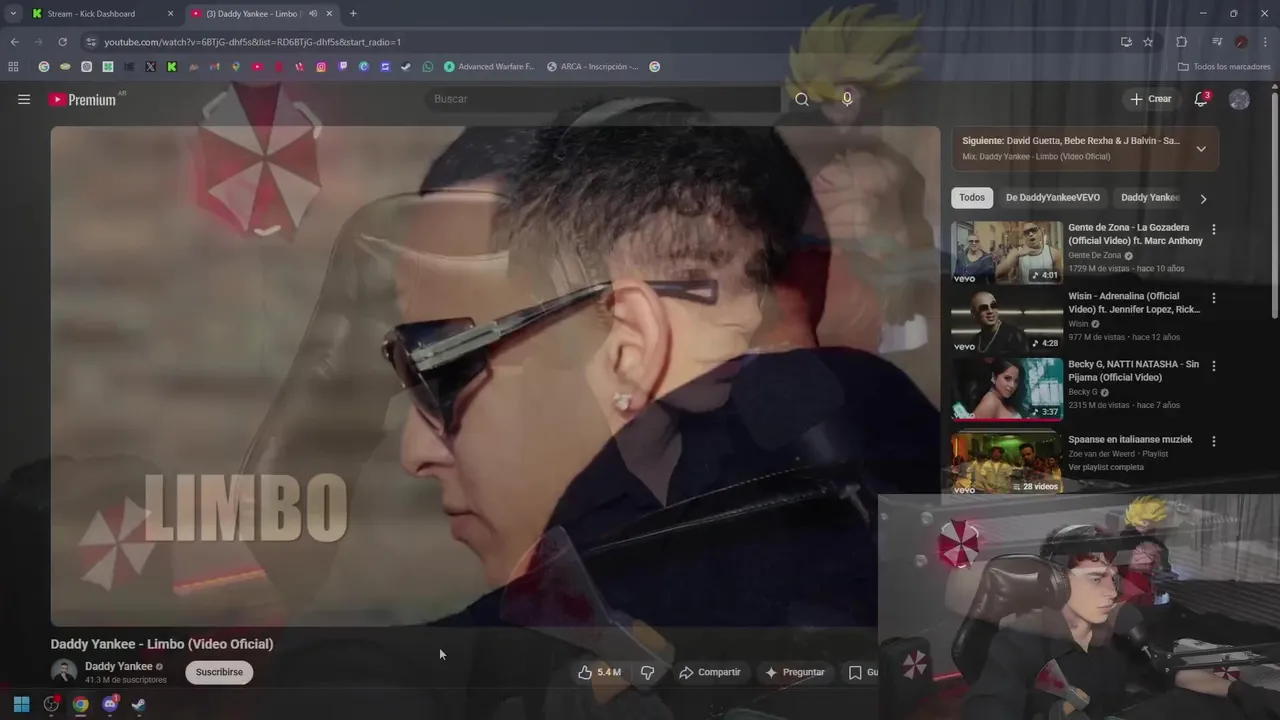
Task: Open La Gozadera video thumbnail
Action: [1006, 253]
